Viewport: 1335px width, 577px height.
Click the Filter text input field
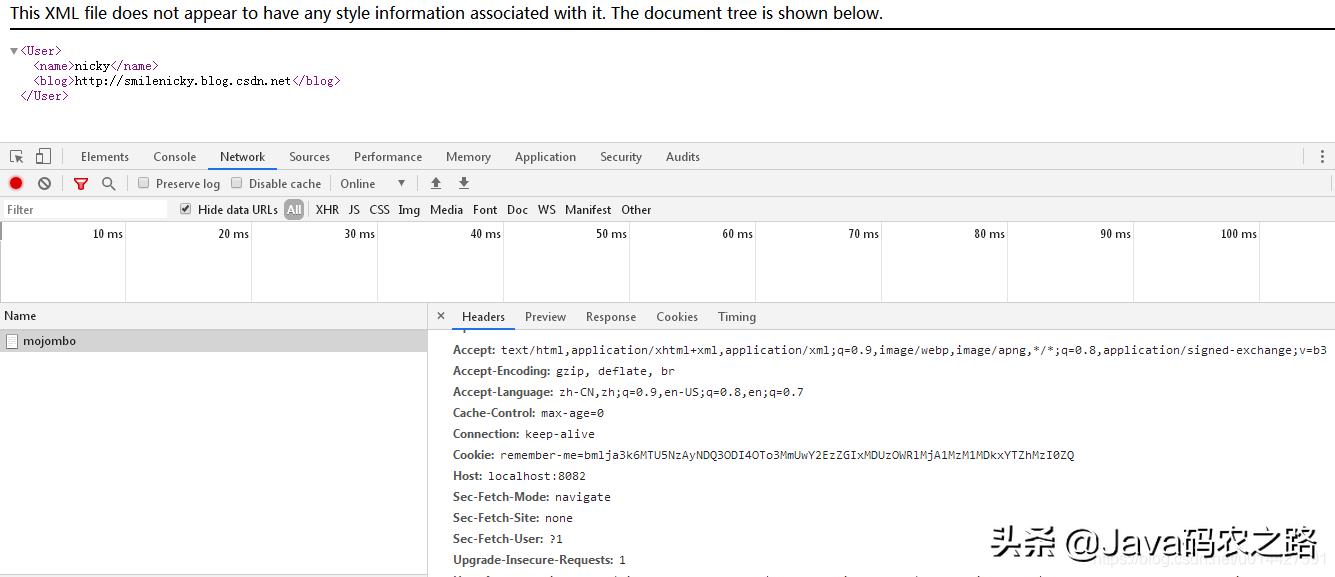[85, 210]
